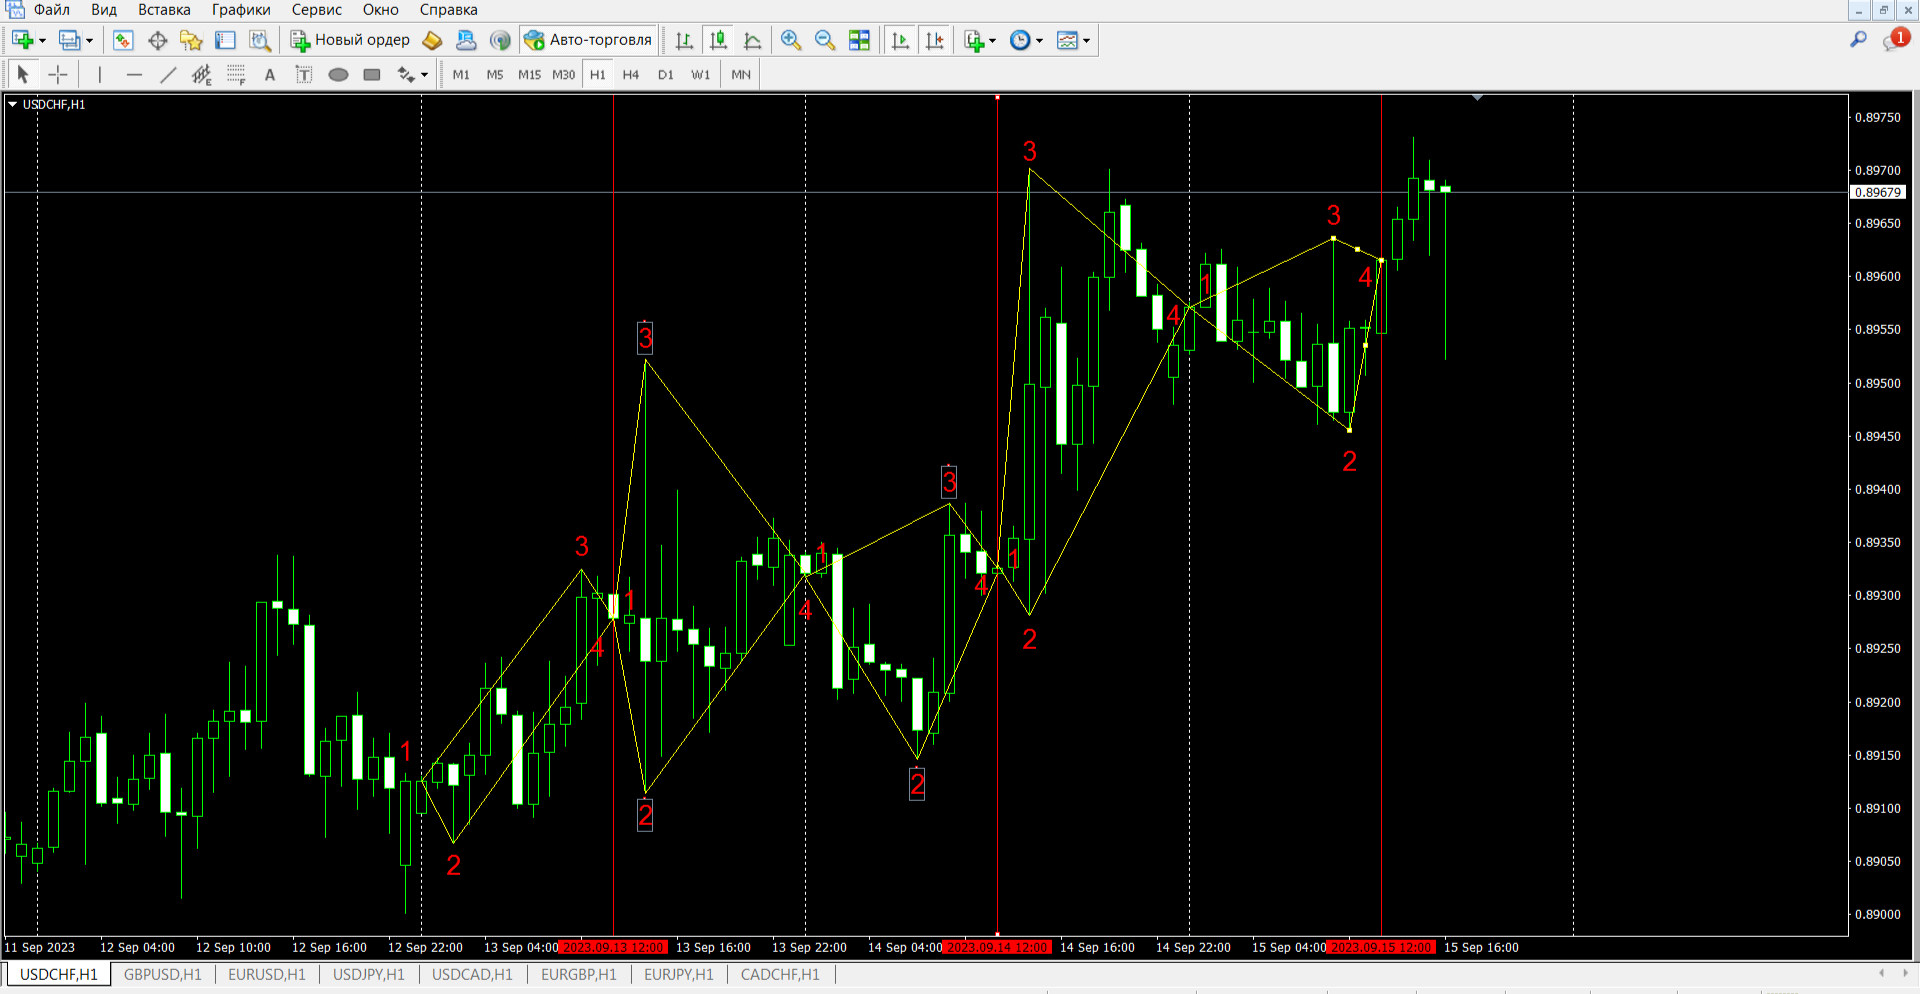This screenshot has height=994, width=1920.
Task: Select the crosshair tool
Action: (58, 74)
